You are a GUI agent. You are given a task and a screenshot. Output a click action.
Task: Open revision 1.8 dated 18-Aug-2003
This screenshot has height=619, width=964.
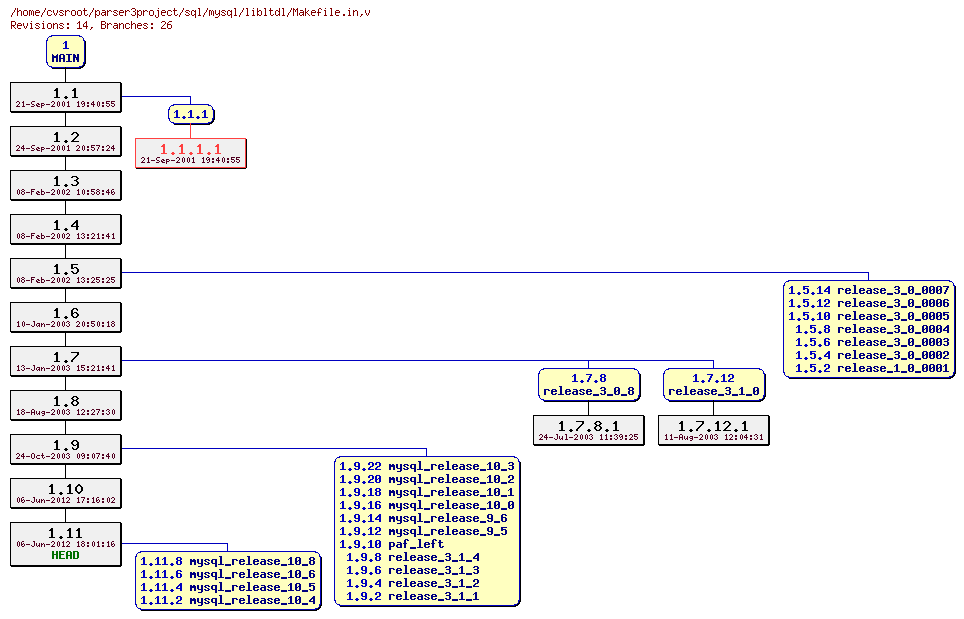click(66, 405)
